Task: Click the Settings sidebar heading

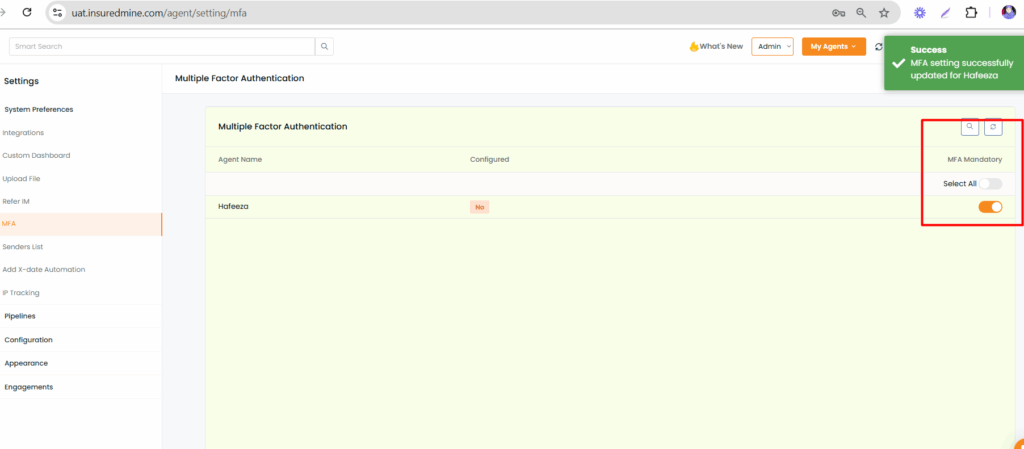Action: (22, 81)
